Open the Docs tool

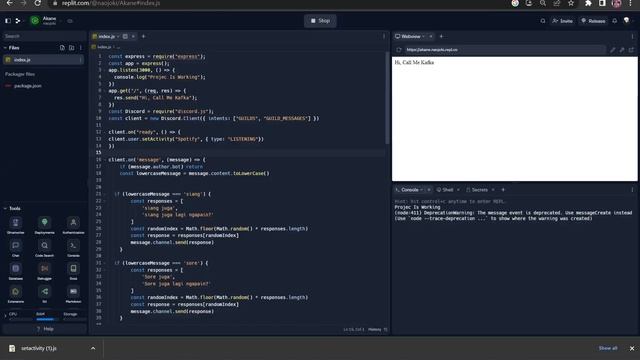coord(73,271)
